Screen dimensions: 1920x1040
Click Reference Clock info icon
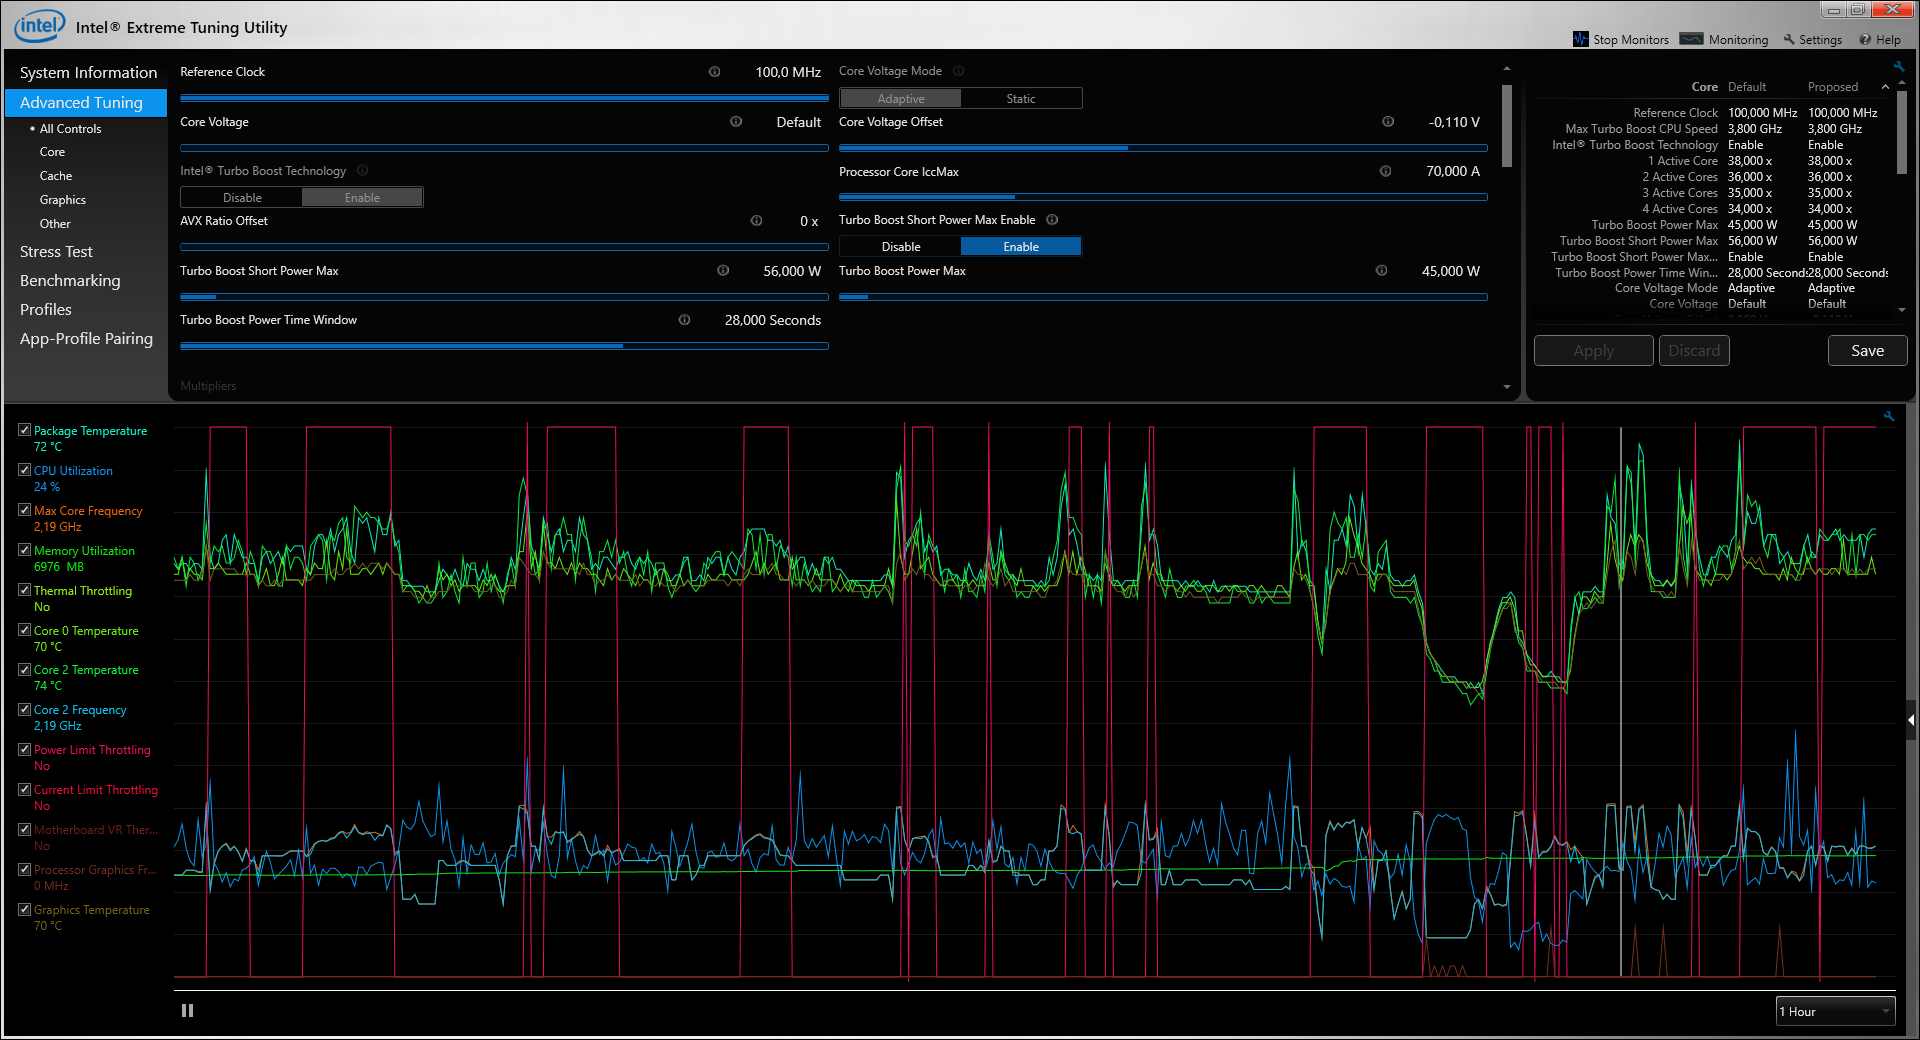pyautogui.click(x=714, y=72)
